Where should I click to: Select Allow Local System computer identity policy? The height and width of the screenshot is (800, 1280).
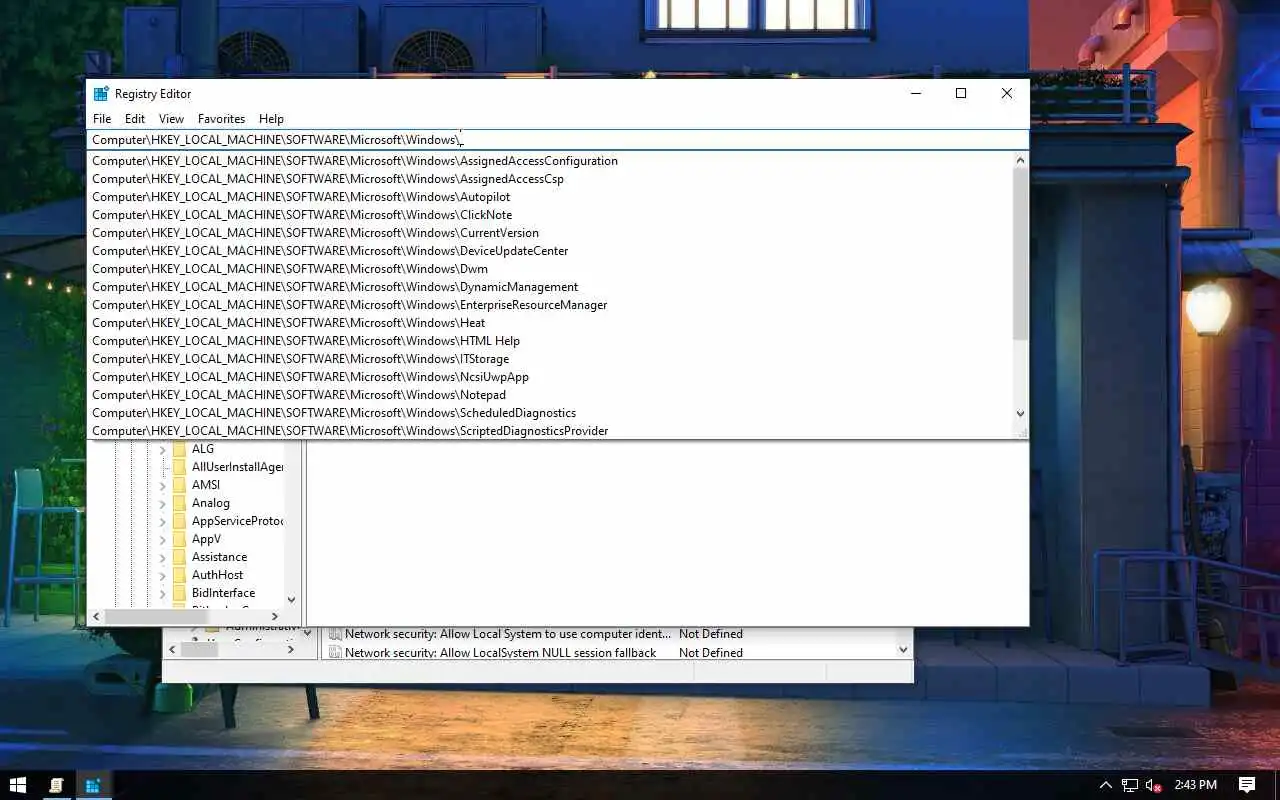pos(508,634)
